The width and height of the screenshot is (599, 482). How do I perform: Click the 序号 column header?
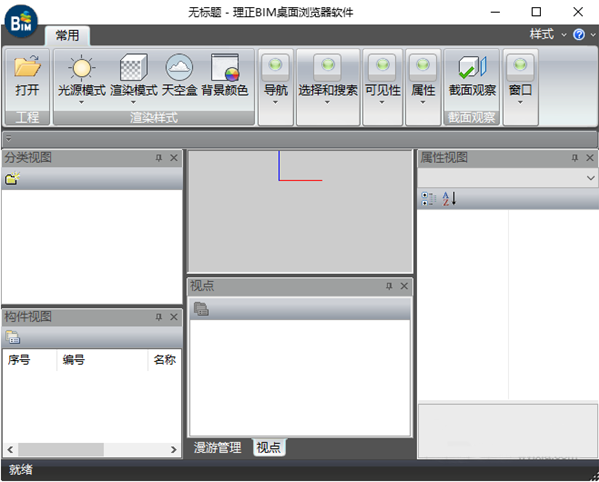(x=29, y=360)
